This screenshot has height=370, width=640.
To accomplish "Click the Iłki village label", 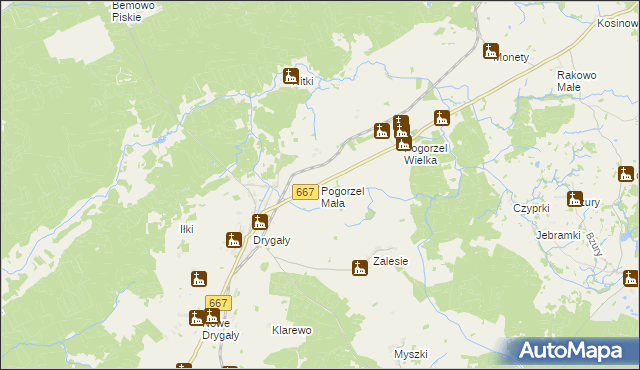I will click(187, 229).
